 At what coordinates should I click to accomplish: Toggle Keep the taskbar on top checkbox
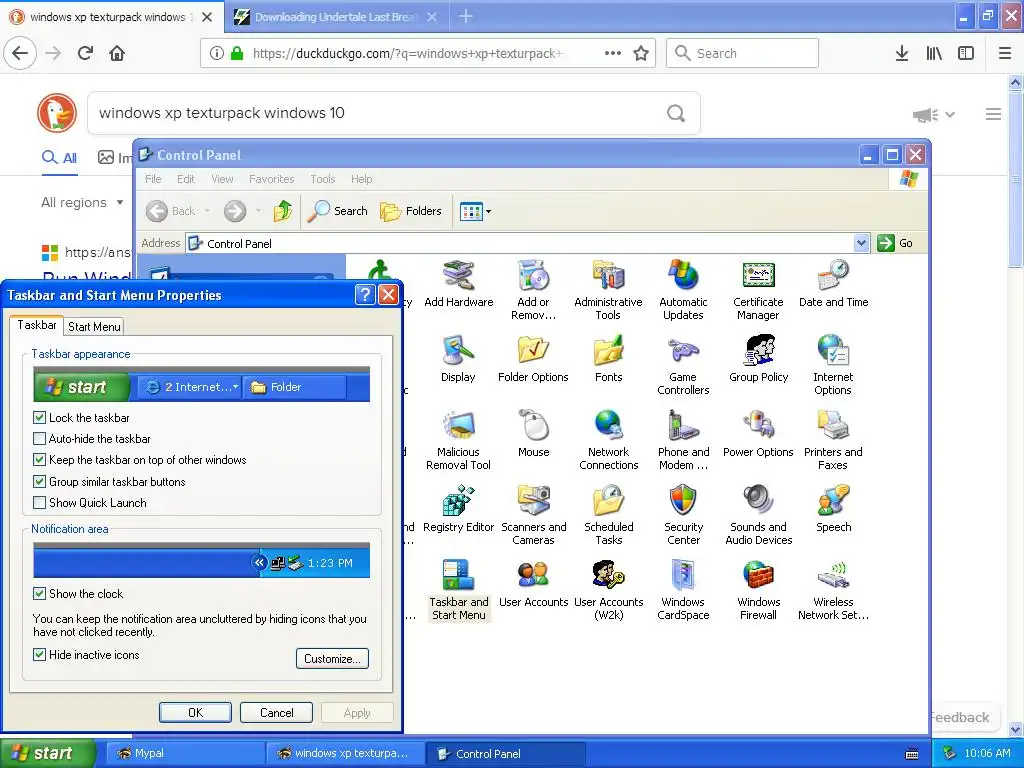click(39, 460)
